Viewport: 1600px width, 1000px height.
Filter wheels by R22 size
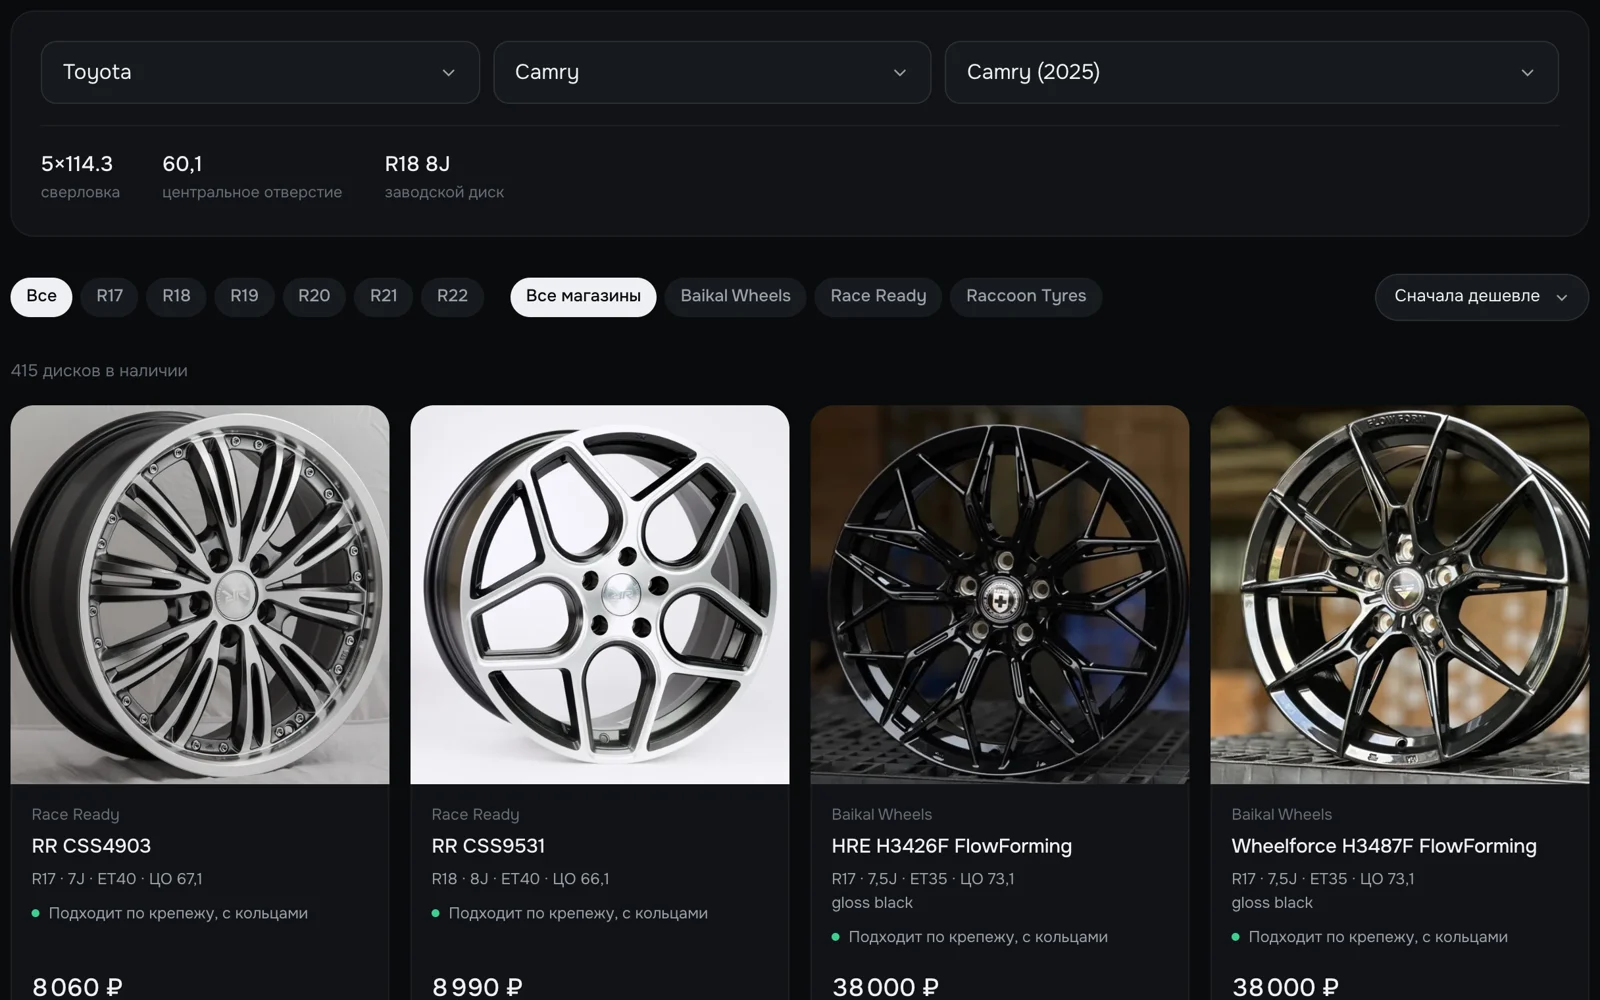point(452,297)
